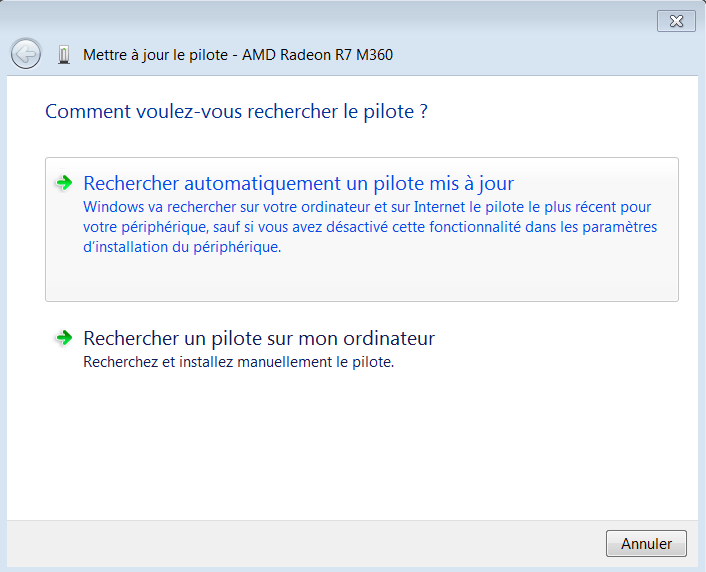Cancel the wizard with Annuler

[x=646, y=544]
